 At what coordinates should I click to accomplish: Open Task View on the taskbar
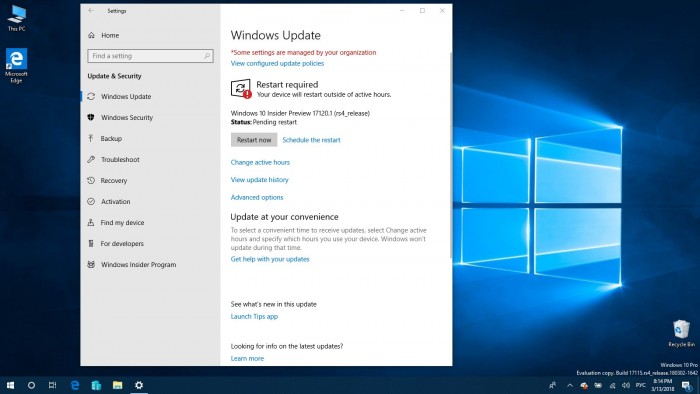pos(52,385)
